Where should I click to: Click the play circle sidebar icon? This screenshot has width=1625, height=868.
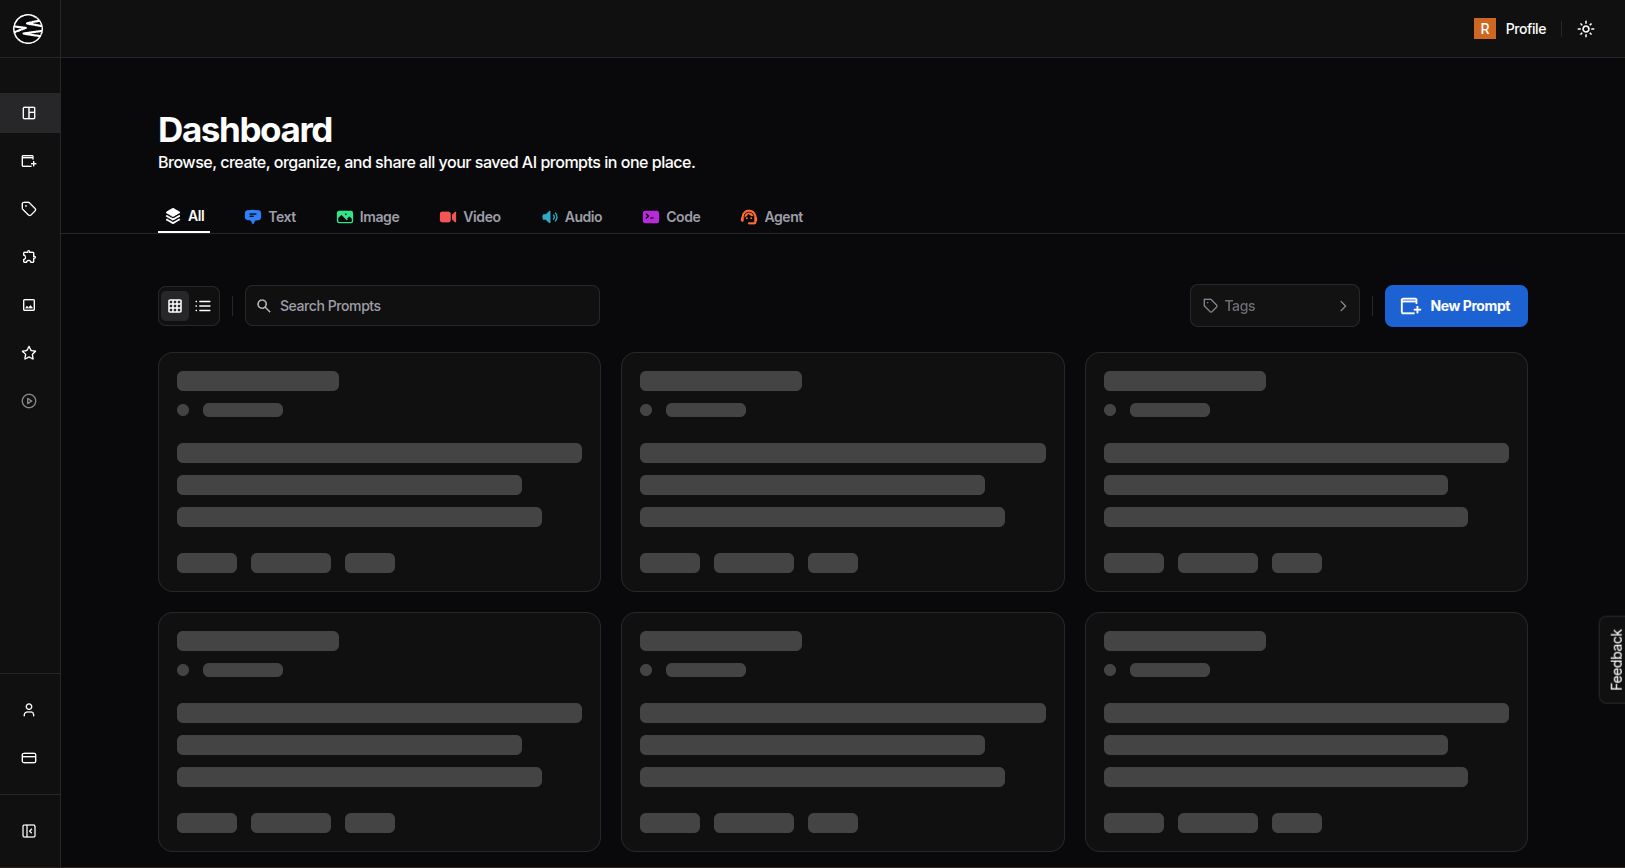pos(29,401)
